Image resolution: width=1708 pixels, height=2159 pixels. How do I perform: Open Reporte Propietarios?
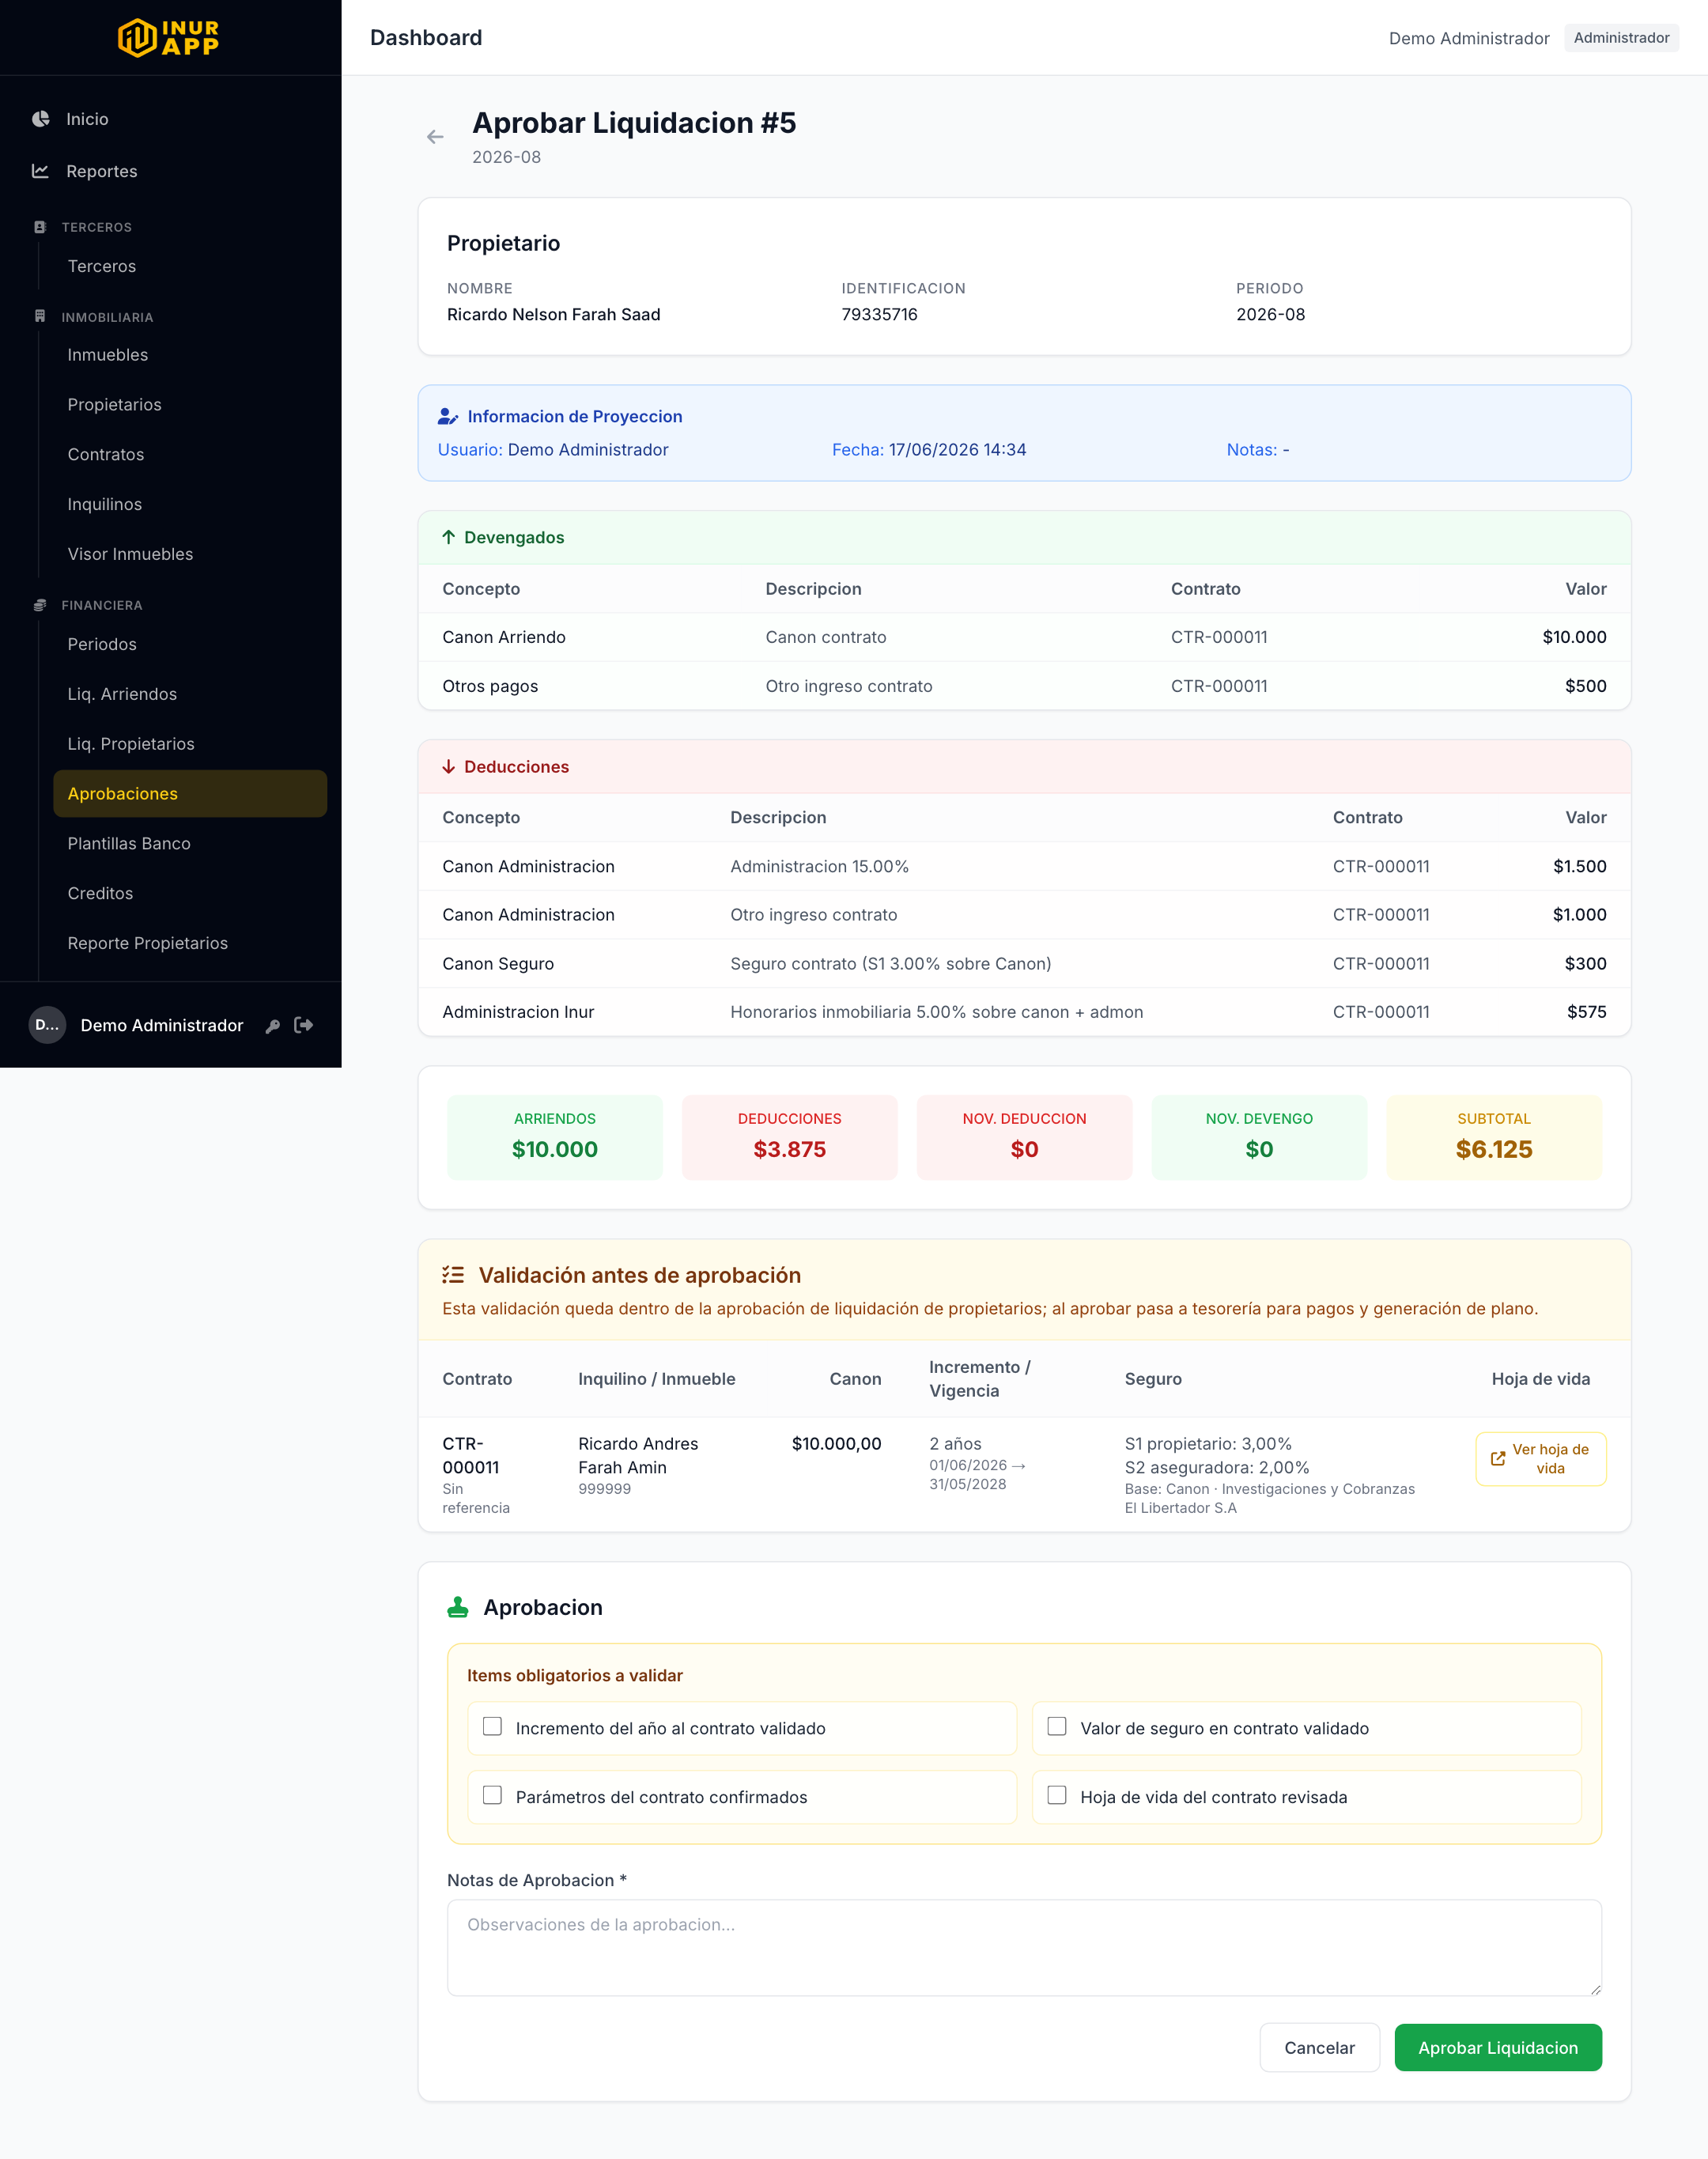coord(190,943)
